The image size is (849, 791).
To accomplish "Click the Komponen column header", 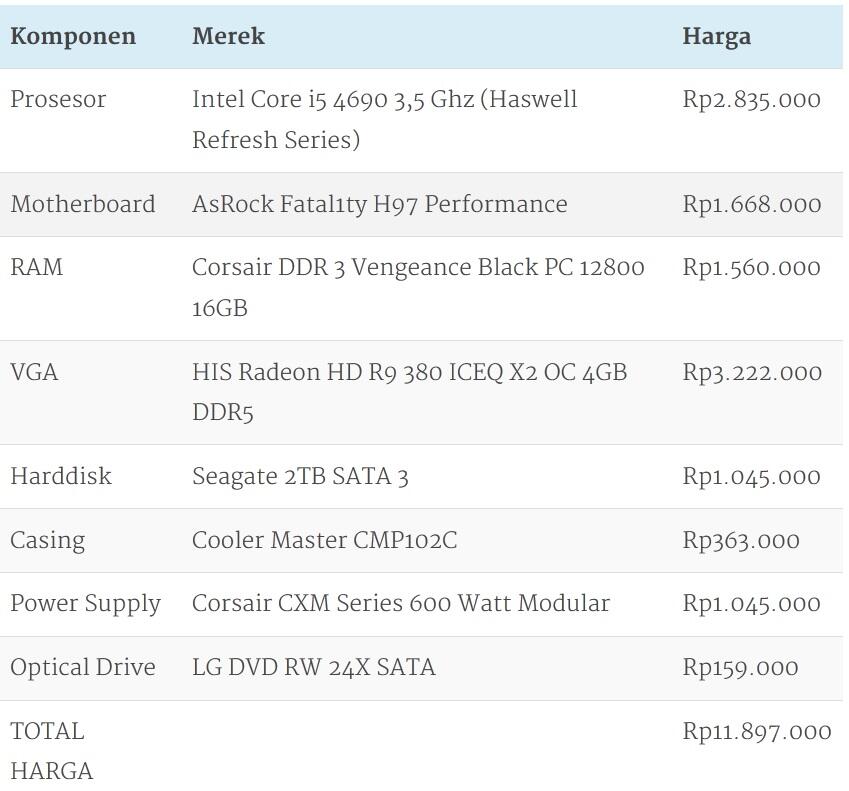I will pos(73,37).
